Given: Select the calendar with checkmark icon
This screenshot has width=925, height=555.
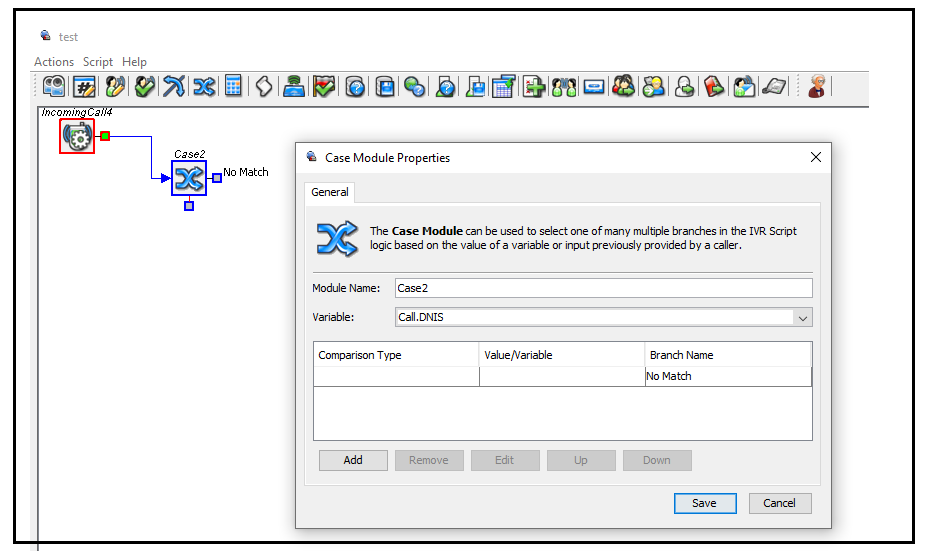Looking at the screenshot, I should pos(504,87).
